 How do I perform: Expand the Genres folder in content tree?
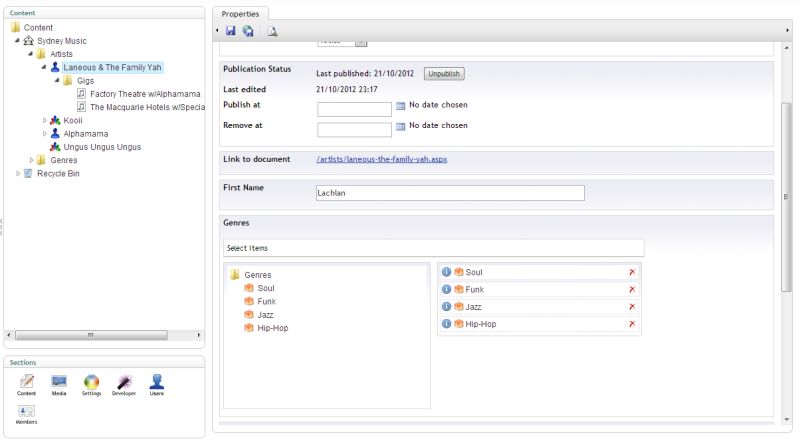31,160
